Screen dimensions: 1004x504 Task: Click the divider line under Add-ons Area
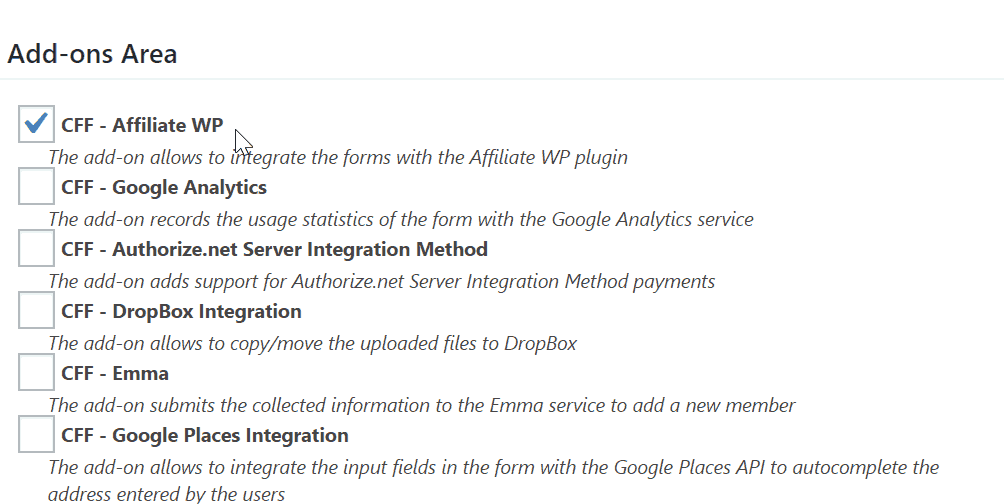[x=502, y=79]
